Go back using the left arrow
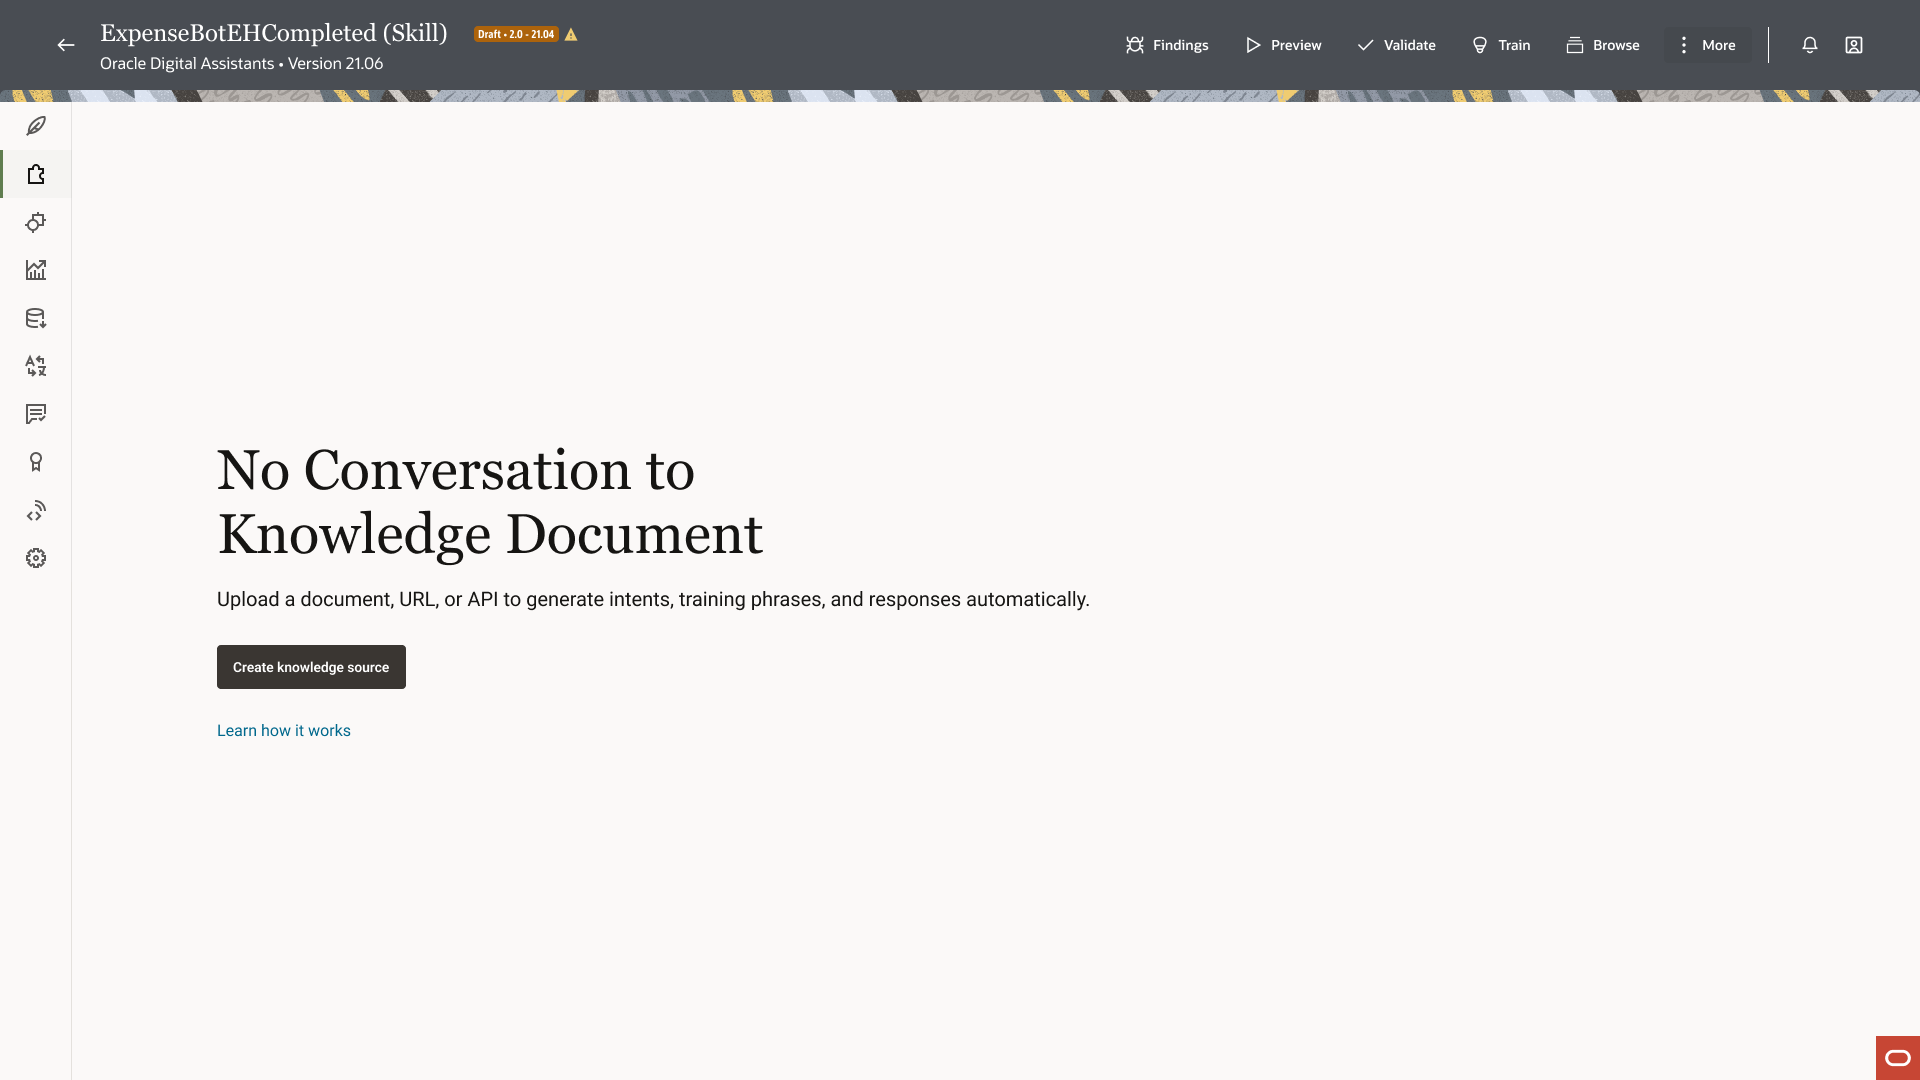This screenshot has width=1920, height=1080. 66,45
